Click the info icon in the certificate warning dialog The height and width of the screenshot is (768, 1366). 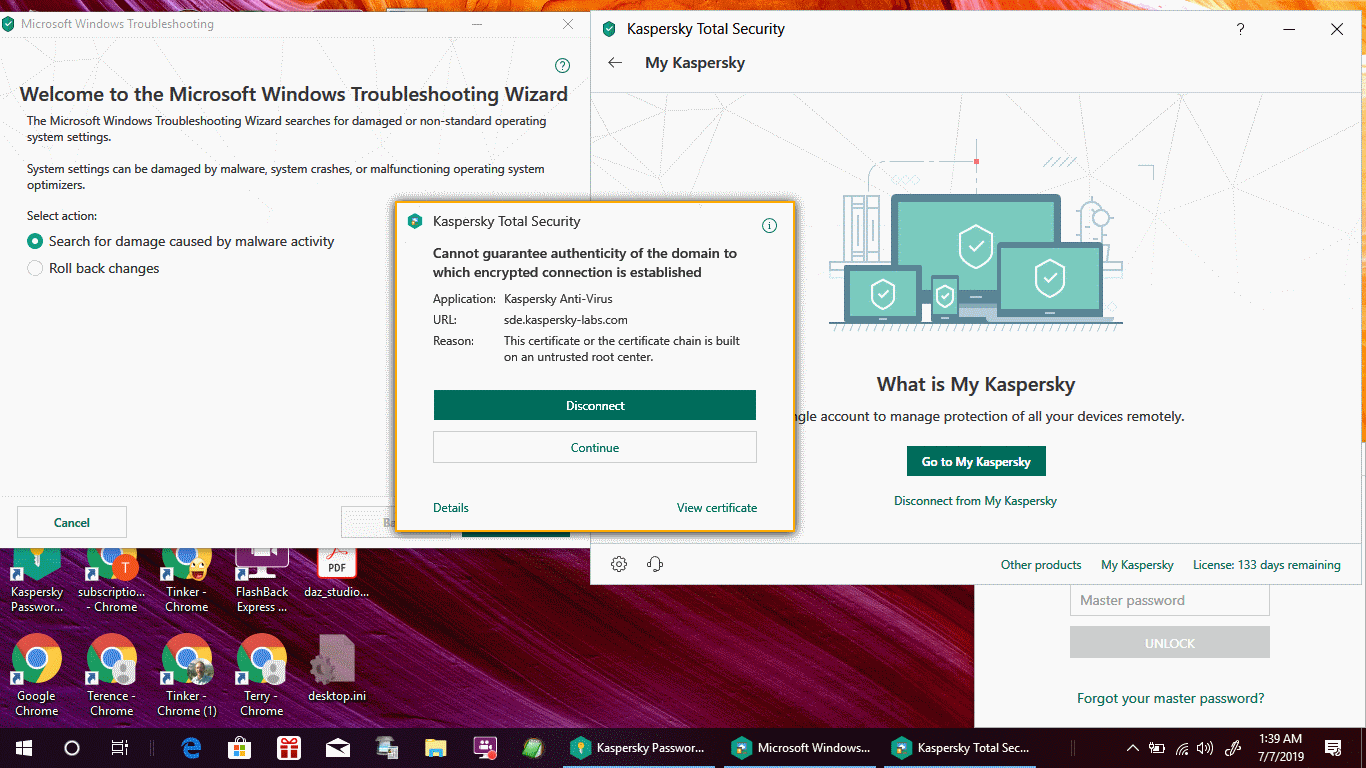[x=769, y=225]
